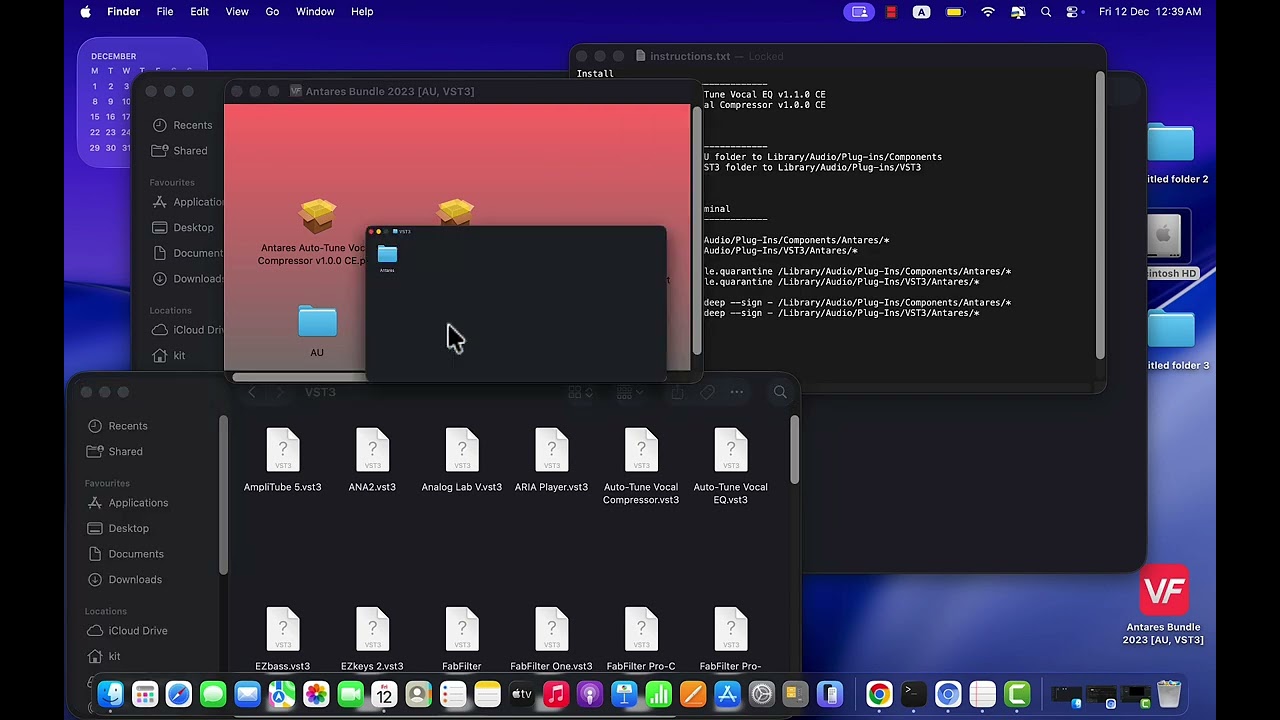
Task: Select Analog Lab V.vst3 file
Action: coord(462,461)
